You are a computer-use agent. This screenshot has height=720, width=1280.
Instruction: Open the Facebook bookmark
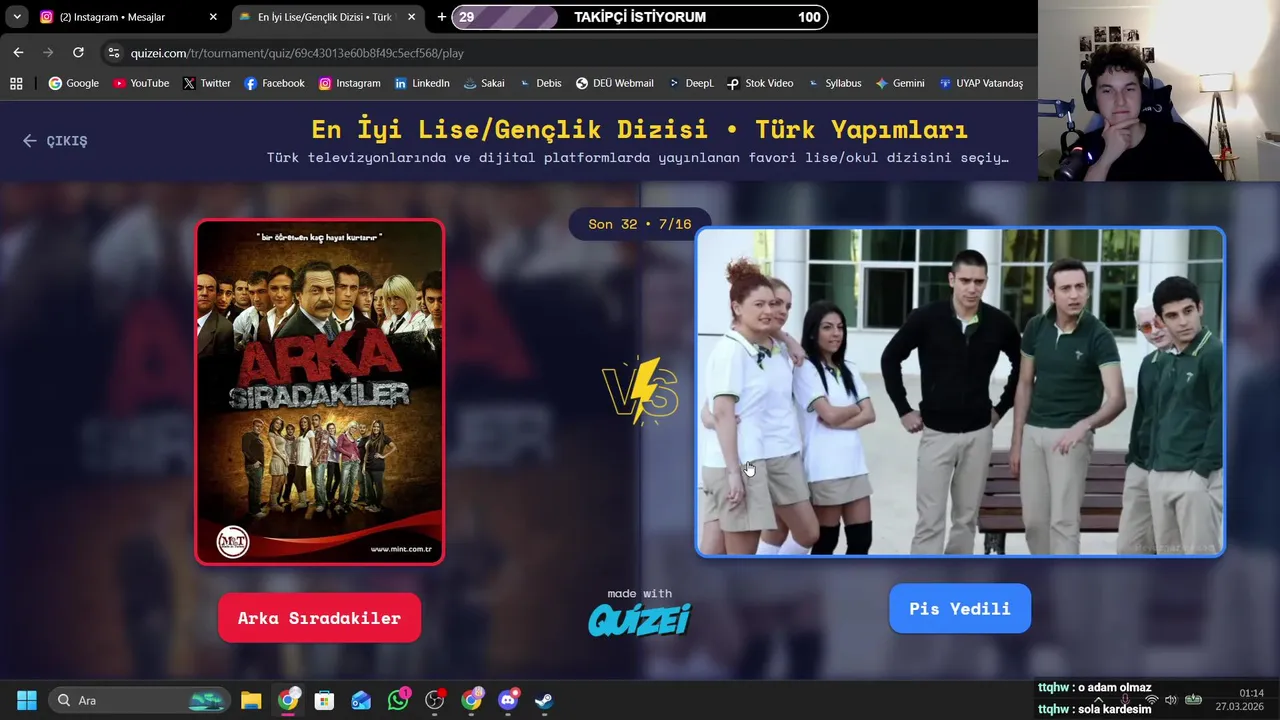pyautogui.click(x=274, y=84)
